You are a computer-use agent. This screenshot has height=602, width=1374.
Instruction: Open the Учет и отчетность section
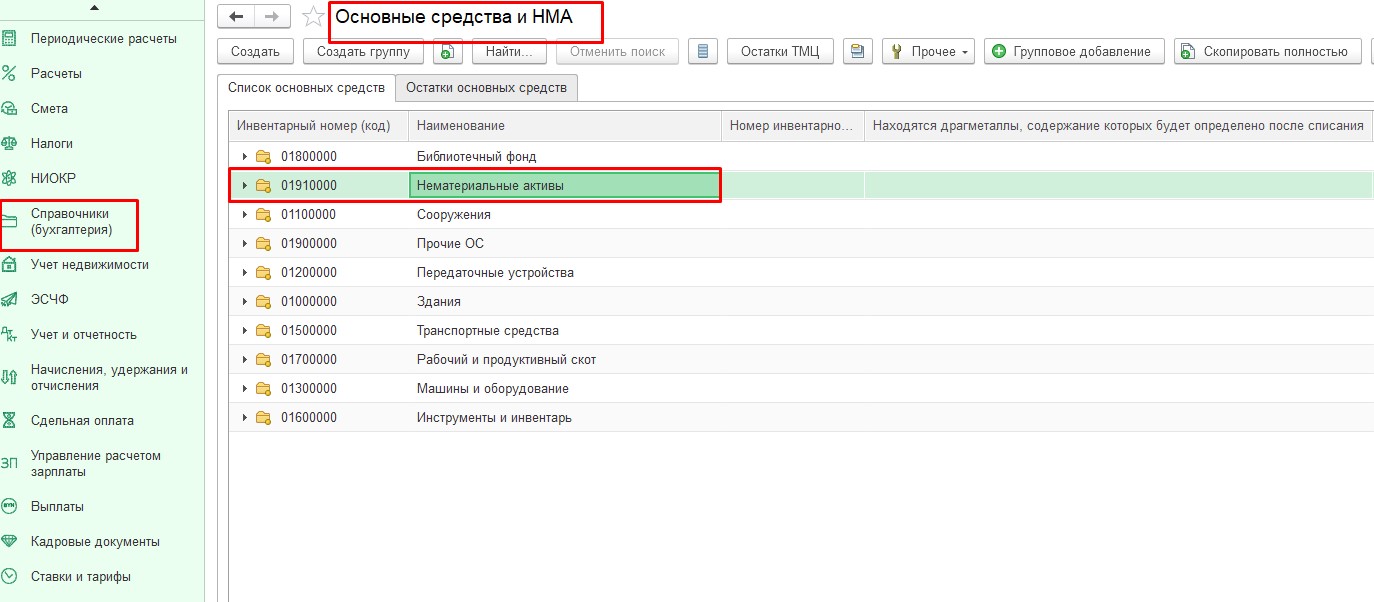[x=84, y=334]
